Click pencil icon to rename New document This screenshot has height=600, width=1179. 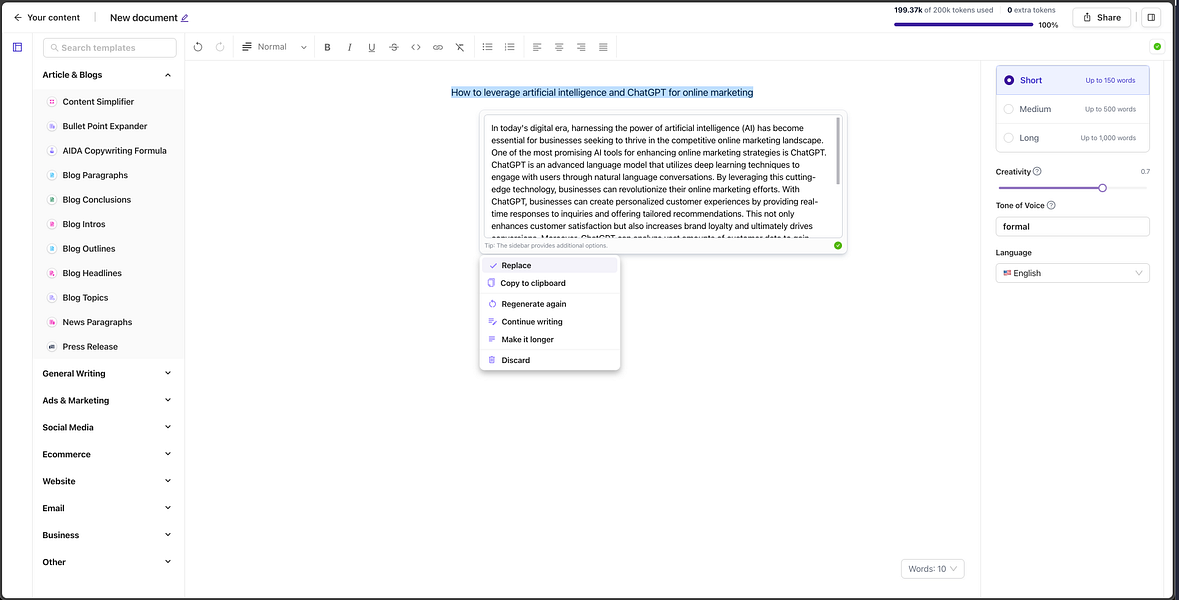click(x=185, y=17)
